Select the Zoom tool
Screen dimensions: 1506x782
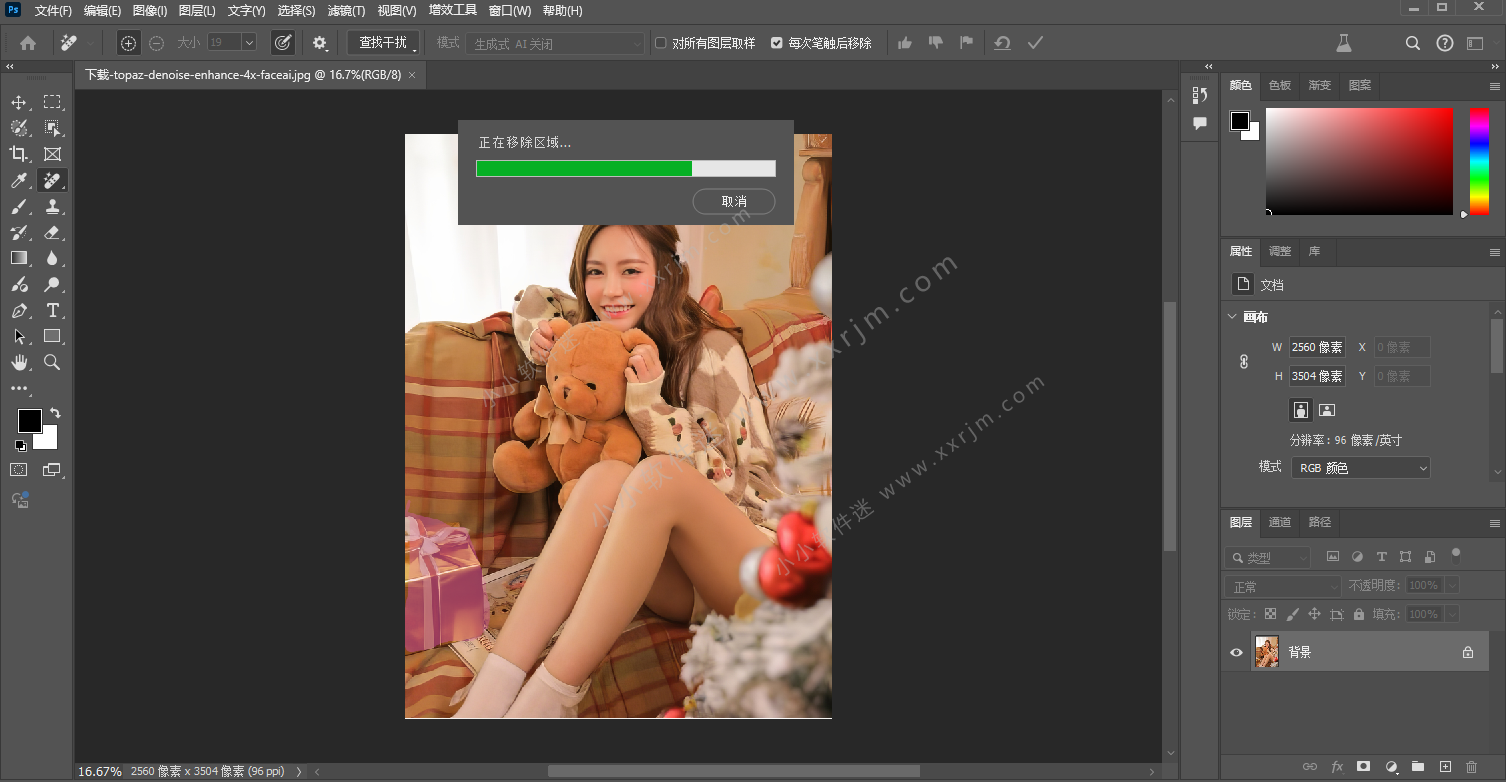[x=52, y=362]
